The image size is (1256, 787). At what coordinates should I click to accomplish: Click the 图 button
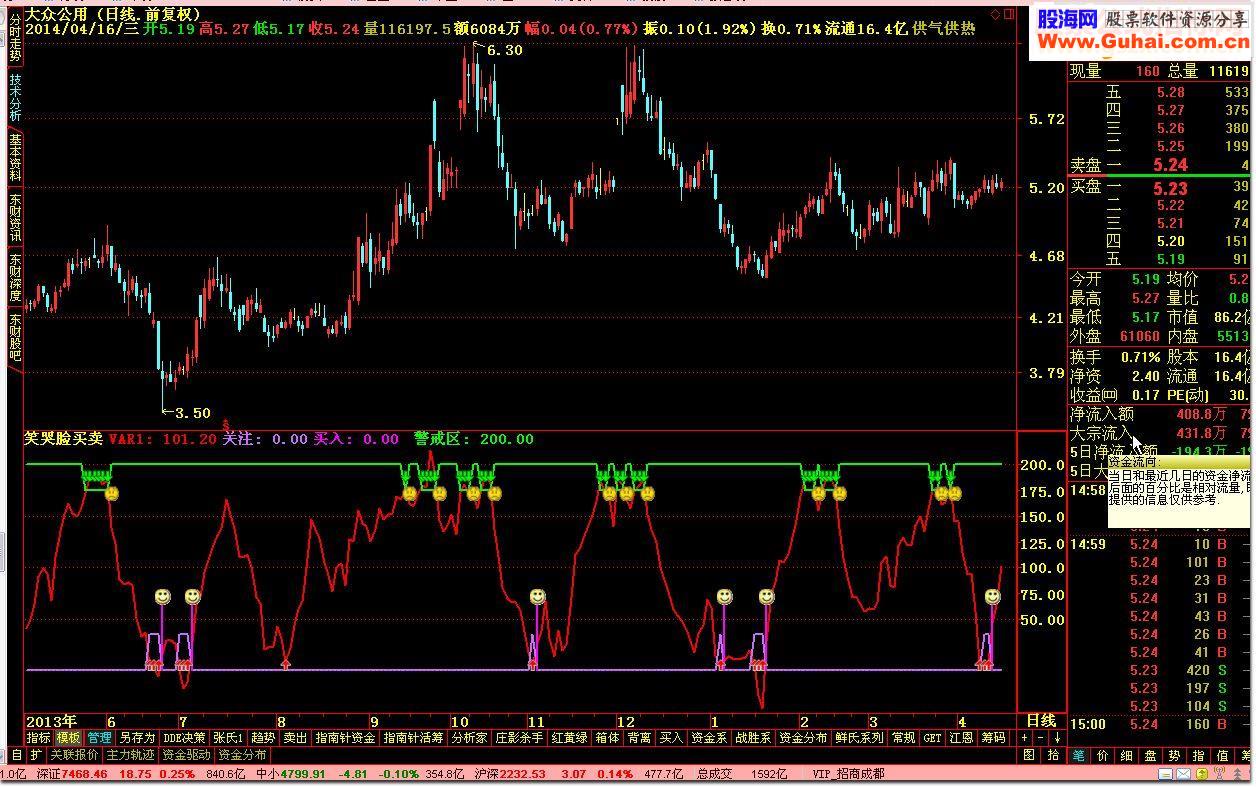pyautogui.click(x=1031, y=756)
